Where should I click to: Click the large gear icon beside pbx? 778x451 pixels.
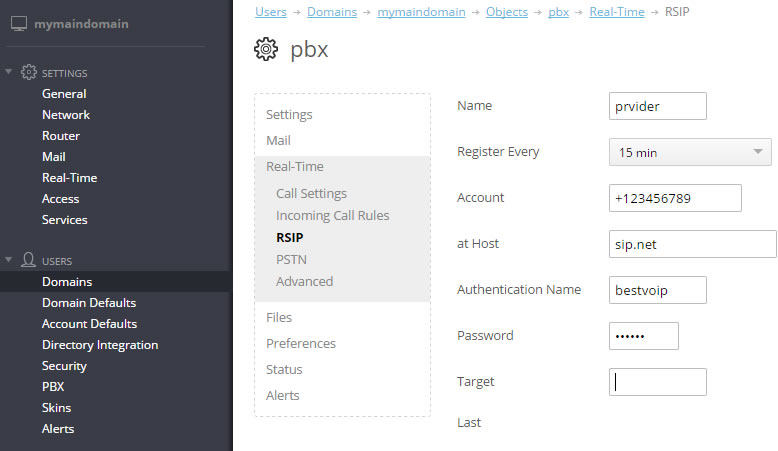tap(266, 49)
